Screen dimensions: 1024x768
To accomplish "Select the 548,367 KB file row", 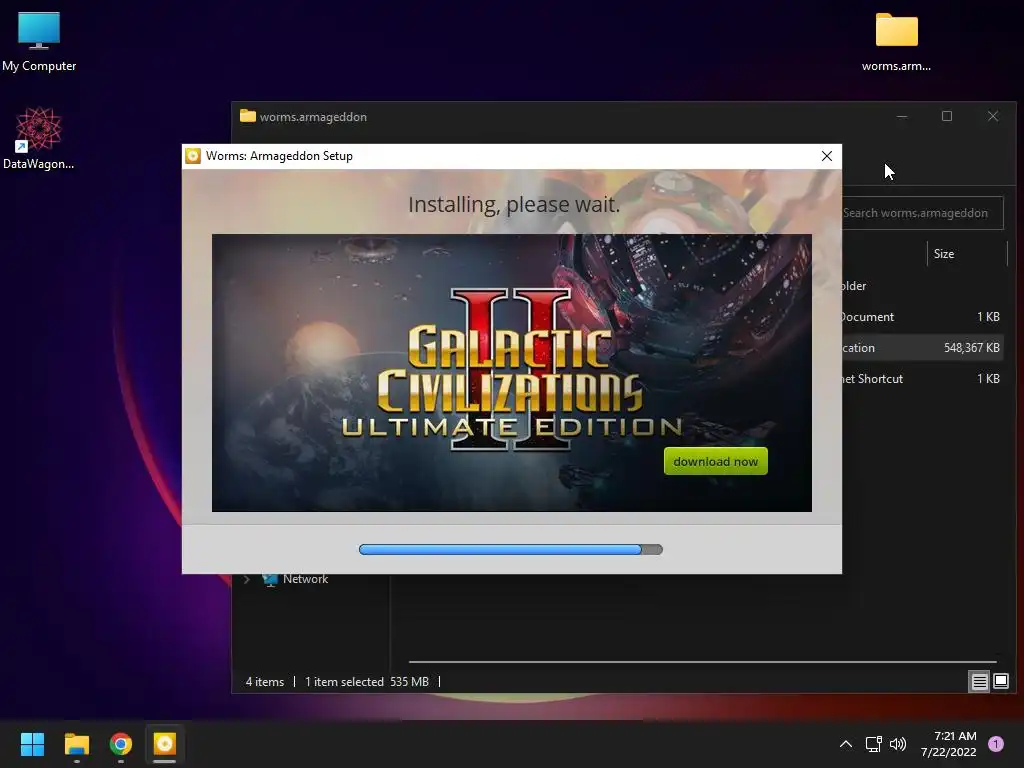I will point(922,348).
